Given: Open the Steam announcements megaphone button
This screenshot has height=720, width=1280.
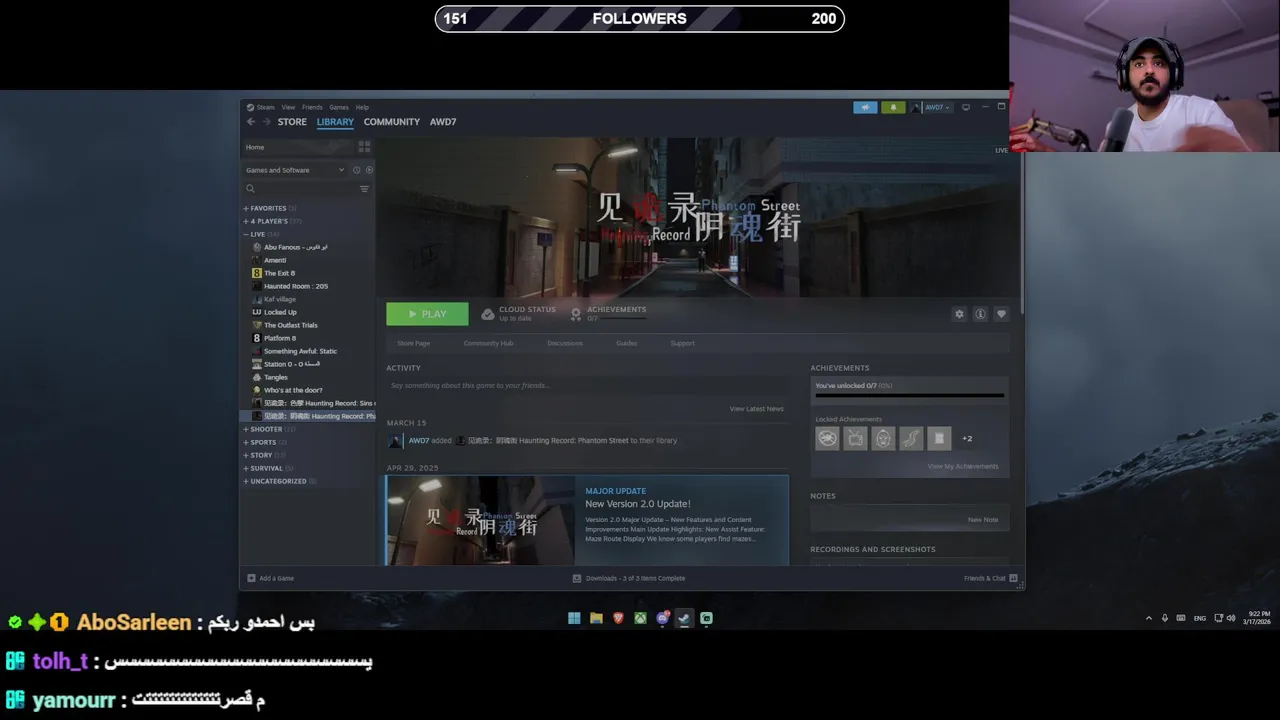Looking at the screenshot, I should coord(865,107).
